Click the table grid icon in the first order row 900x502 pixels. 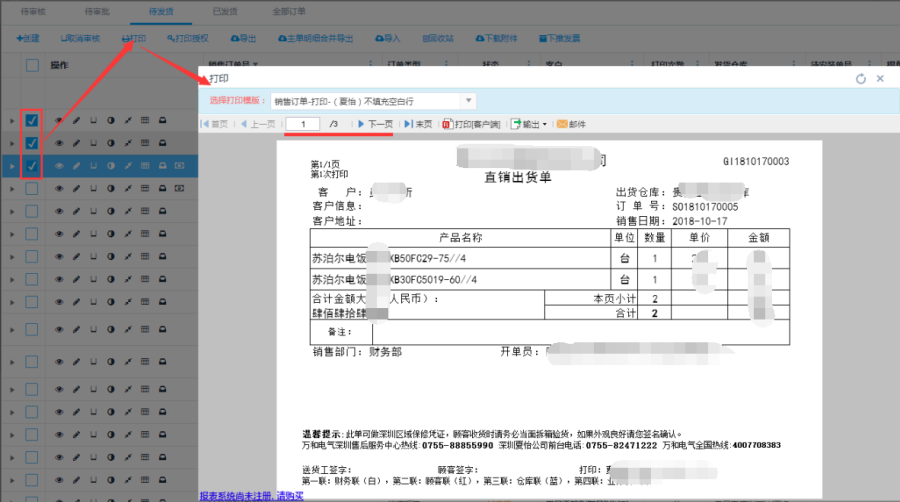coord(144,121)
